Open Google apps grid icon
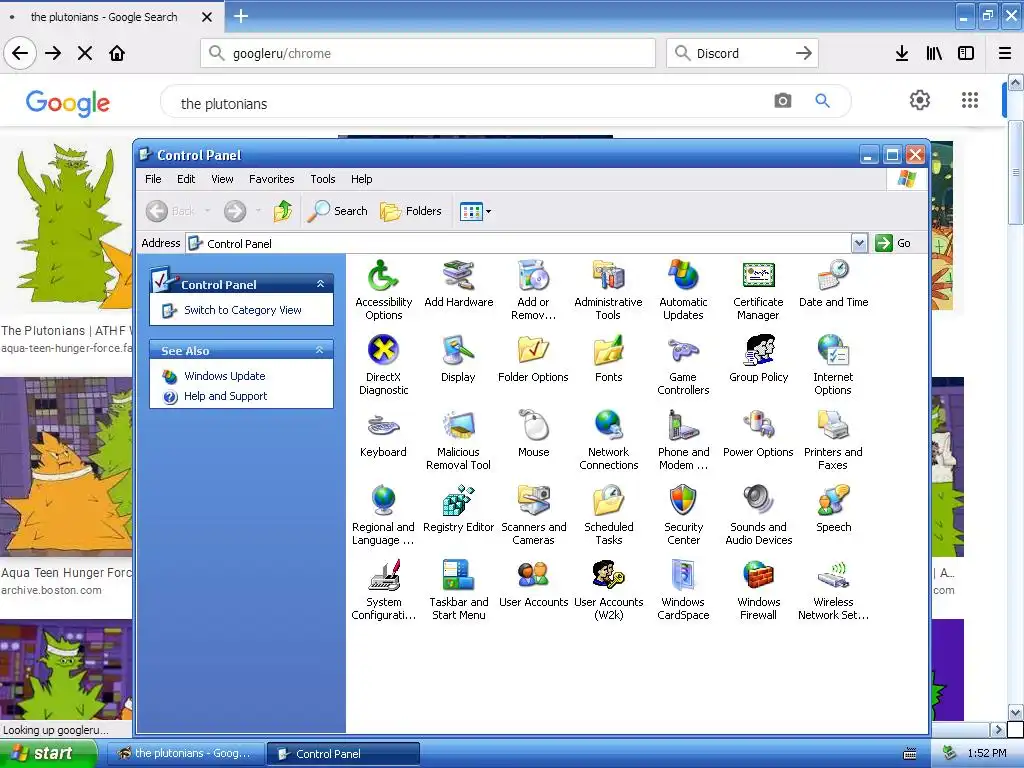Image resolution: width=1024 pixels, height=768 pixels. [x=970, y=100]
